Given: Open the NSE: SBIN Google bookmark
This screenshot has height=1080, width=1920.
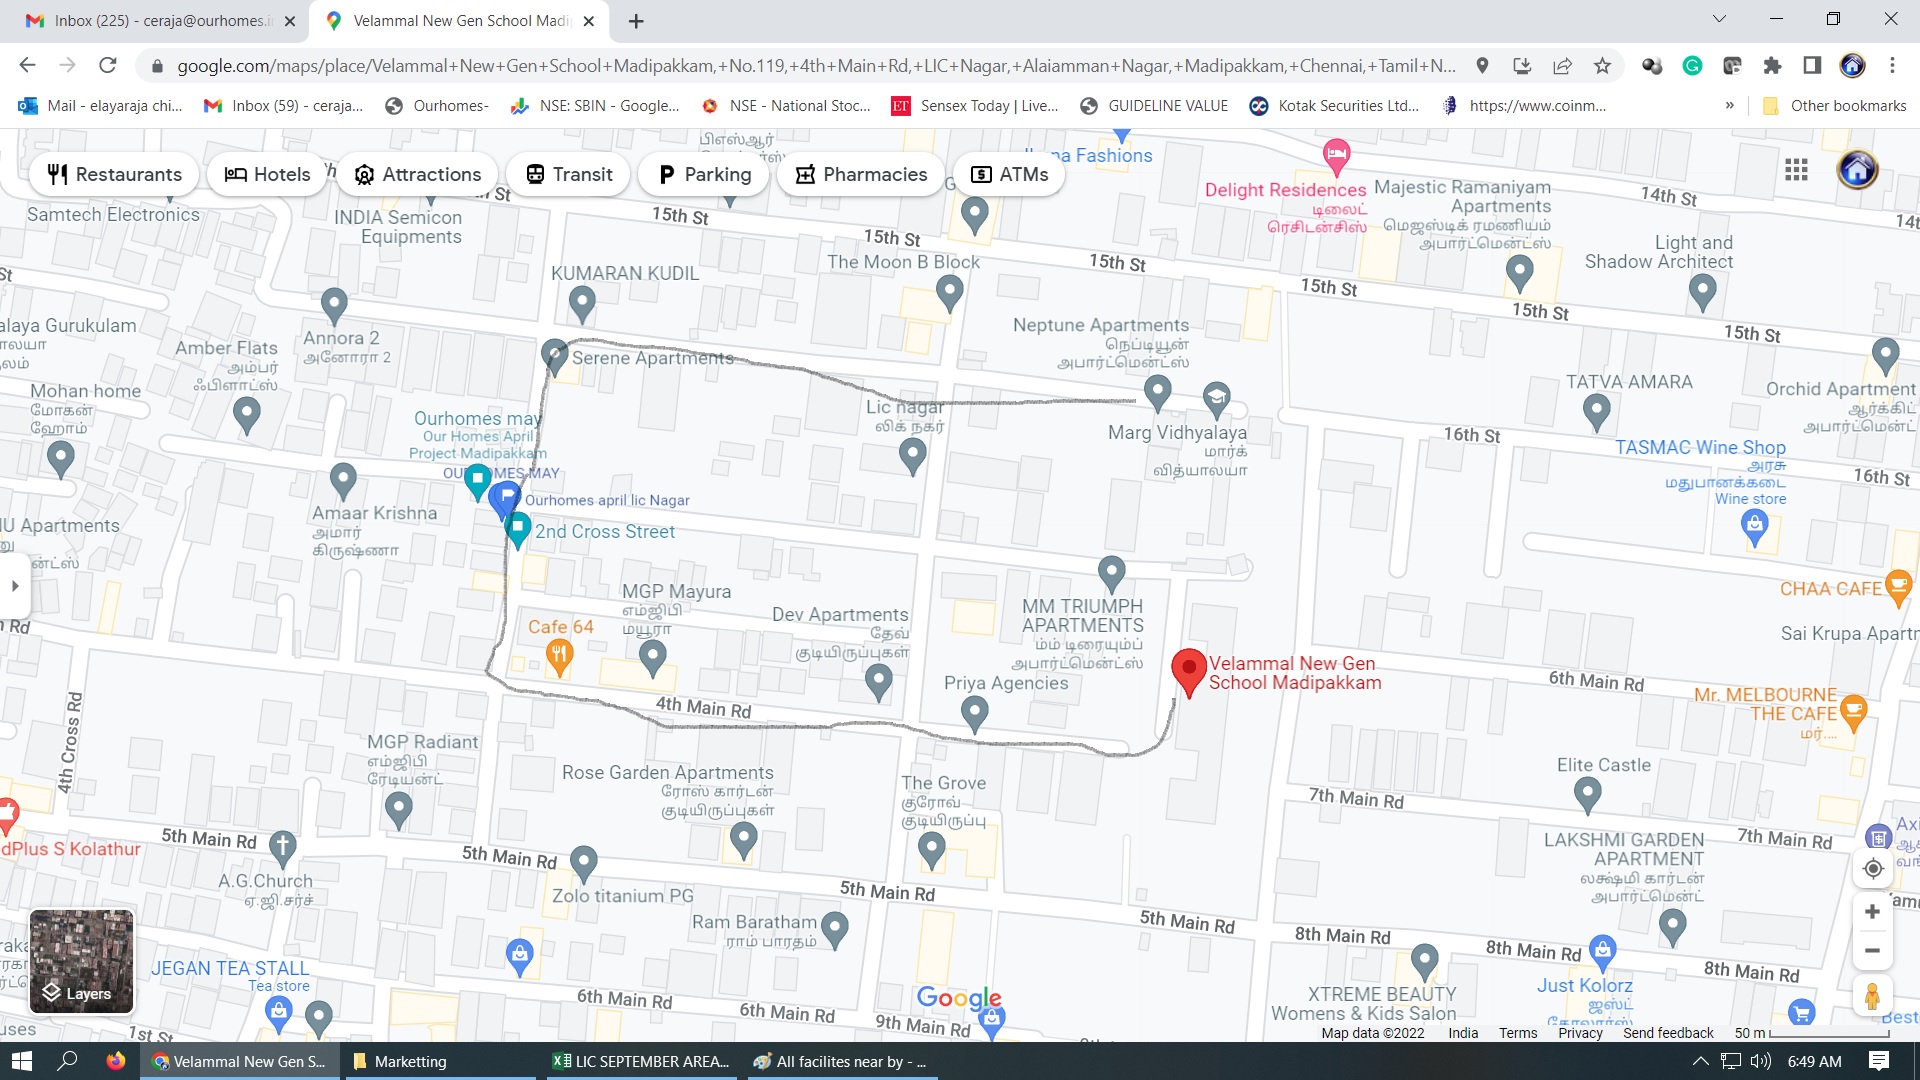Looking at the screenshot, I should [x=594, y=106].
